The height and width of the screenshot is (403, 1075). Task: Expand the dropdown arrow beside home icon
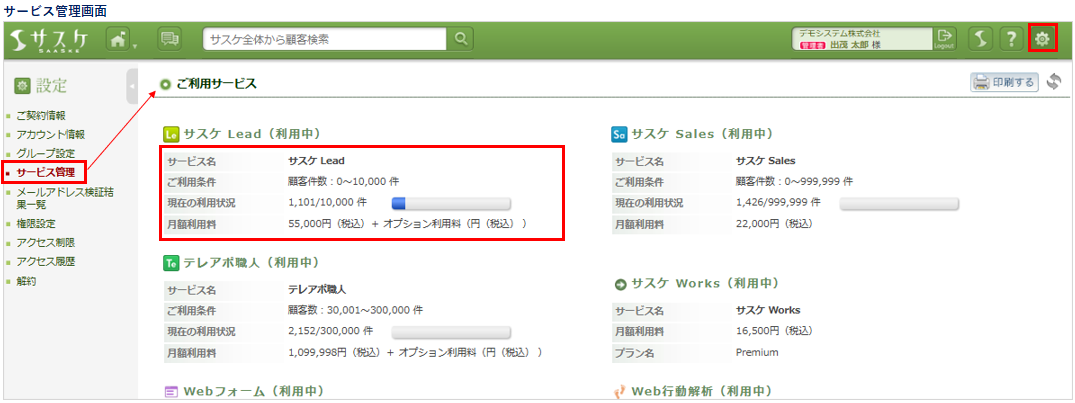[135, 47]
